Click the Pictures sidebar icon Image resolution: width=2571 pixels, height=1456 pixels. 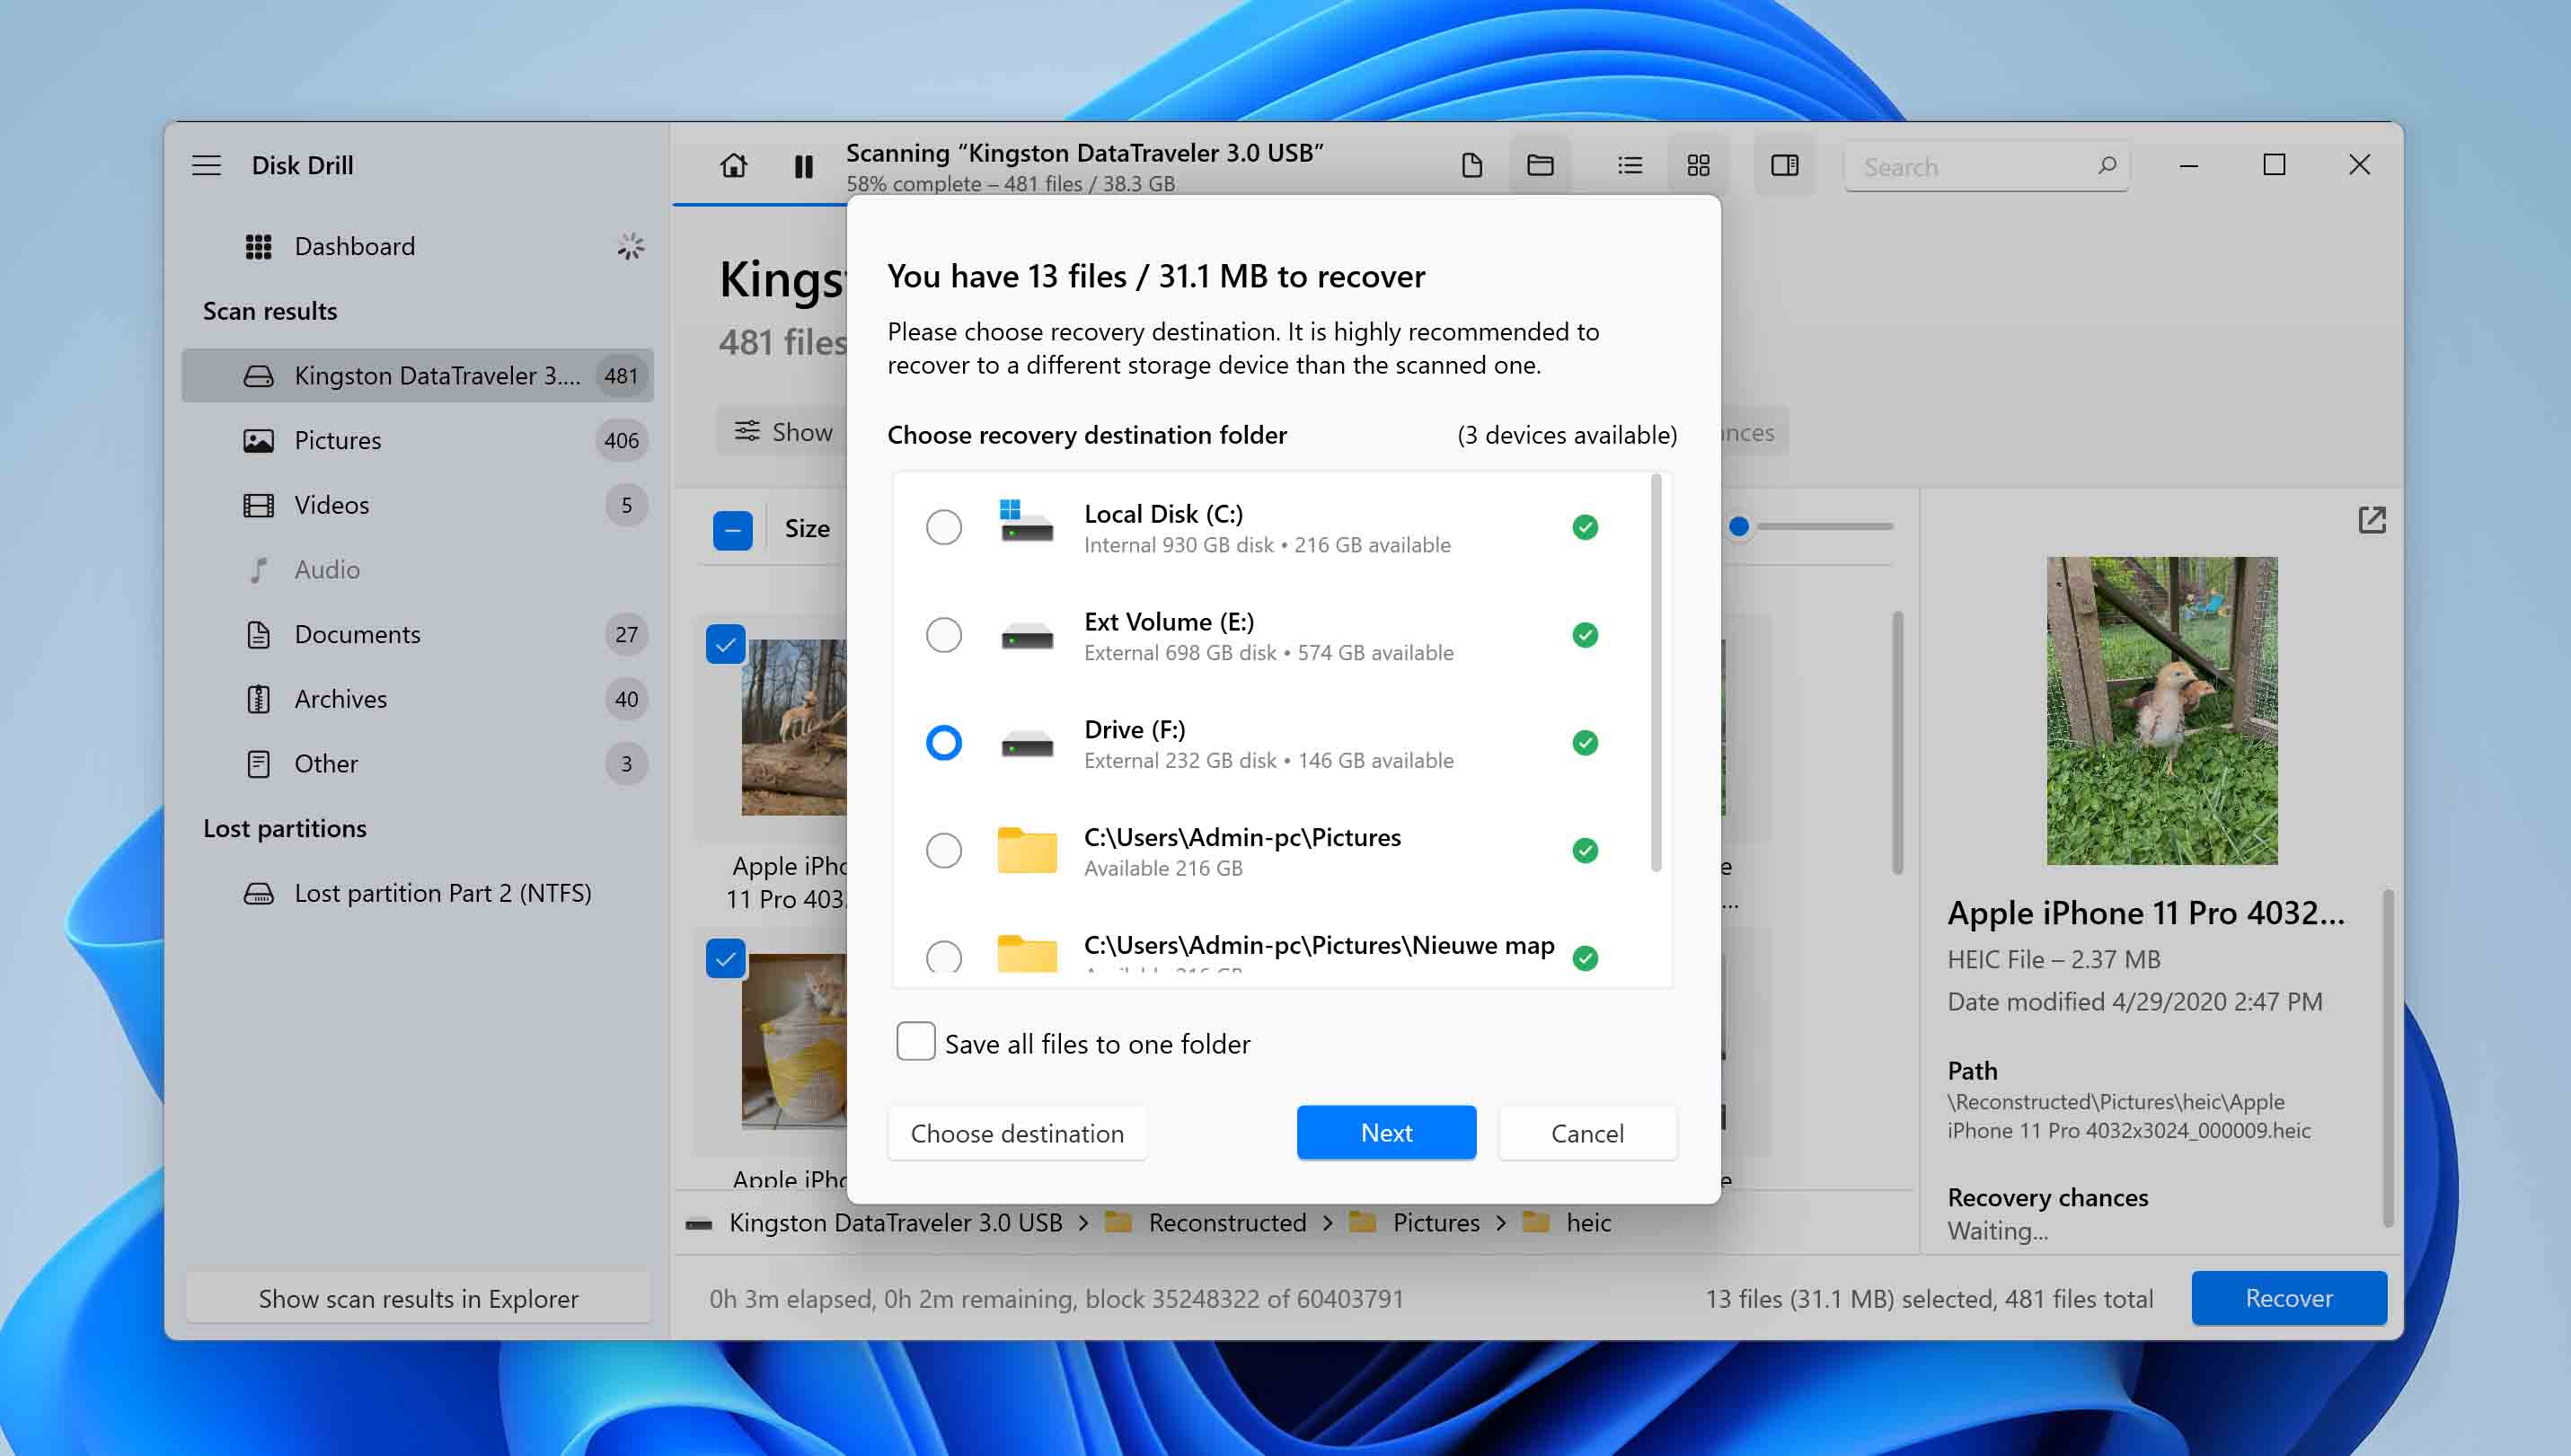click(258, 440)
